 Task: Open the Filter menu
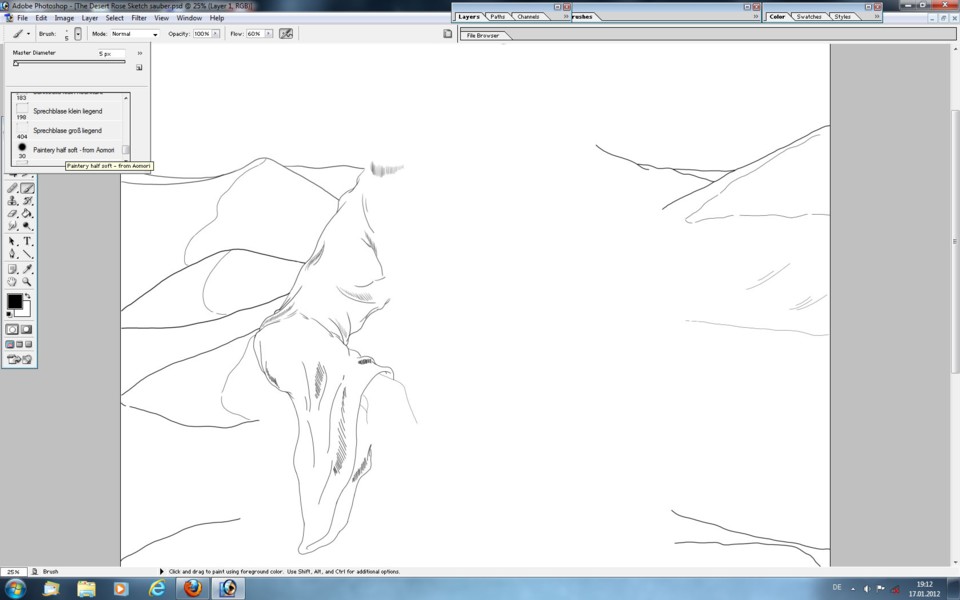click(139, 18)
